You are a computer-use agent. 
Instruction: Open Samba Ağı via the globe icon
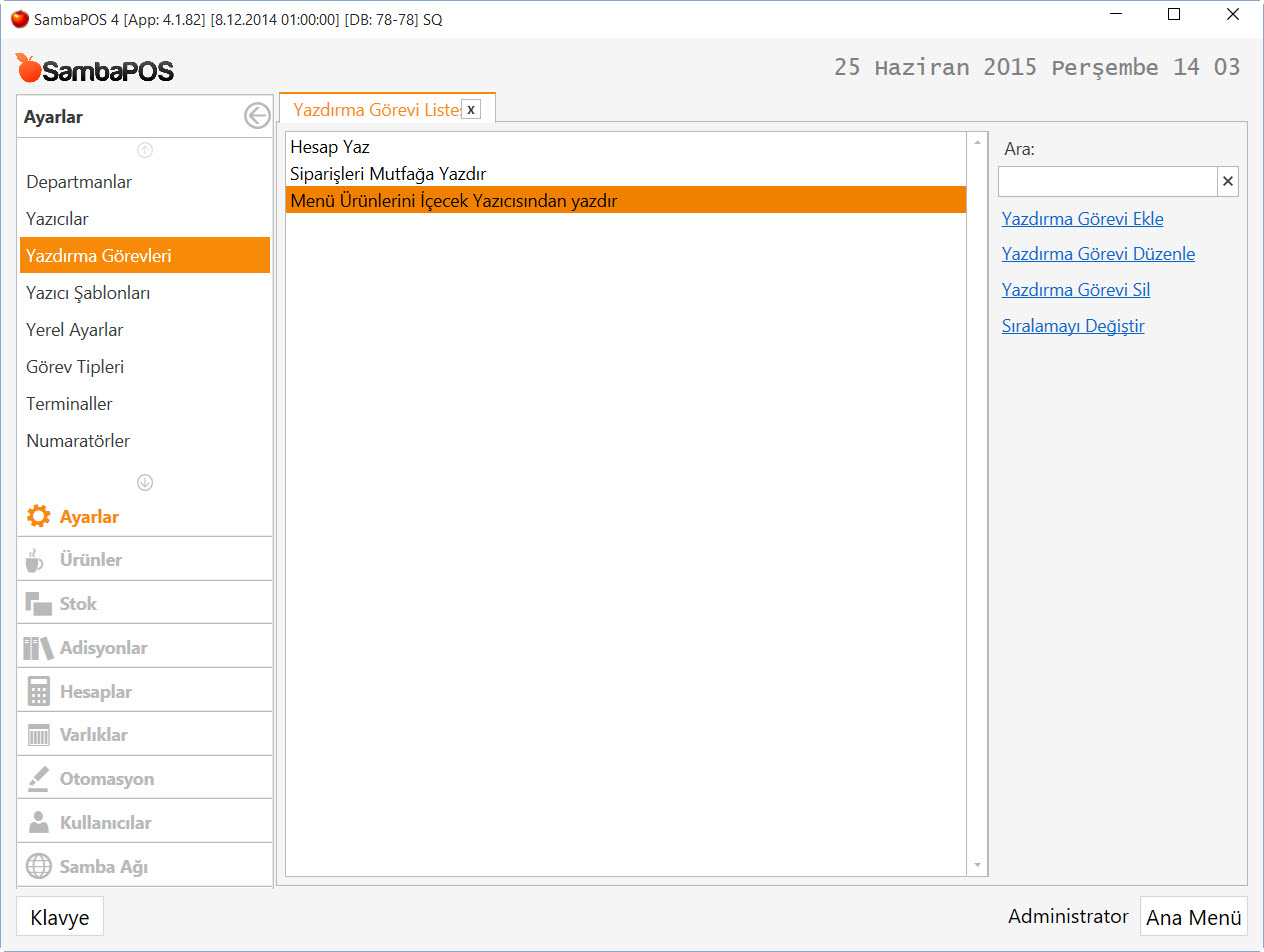(38, 867)
